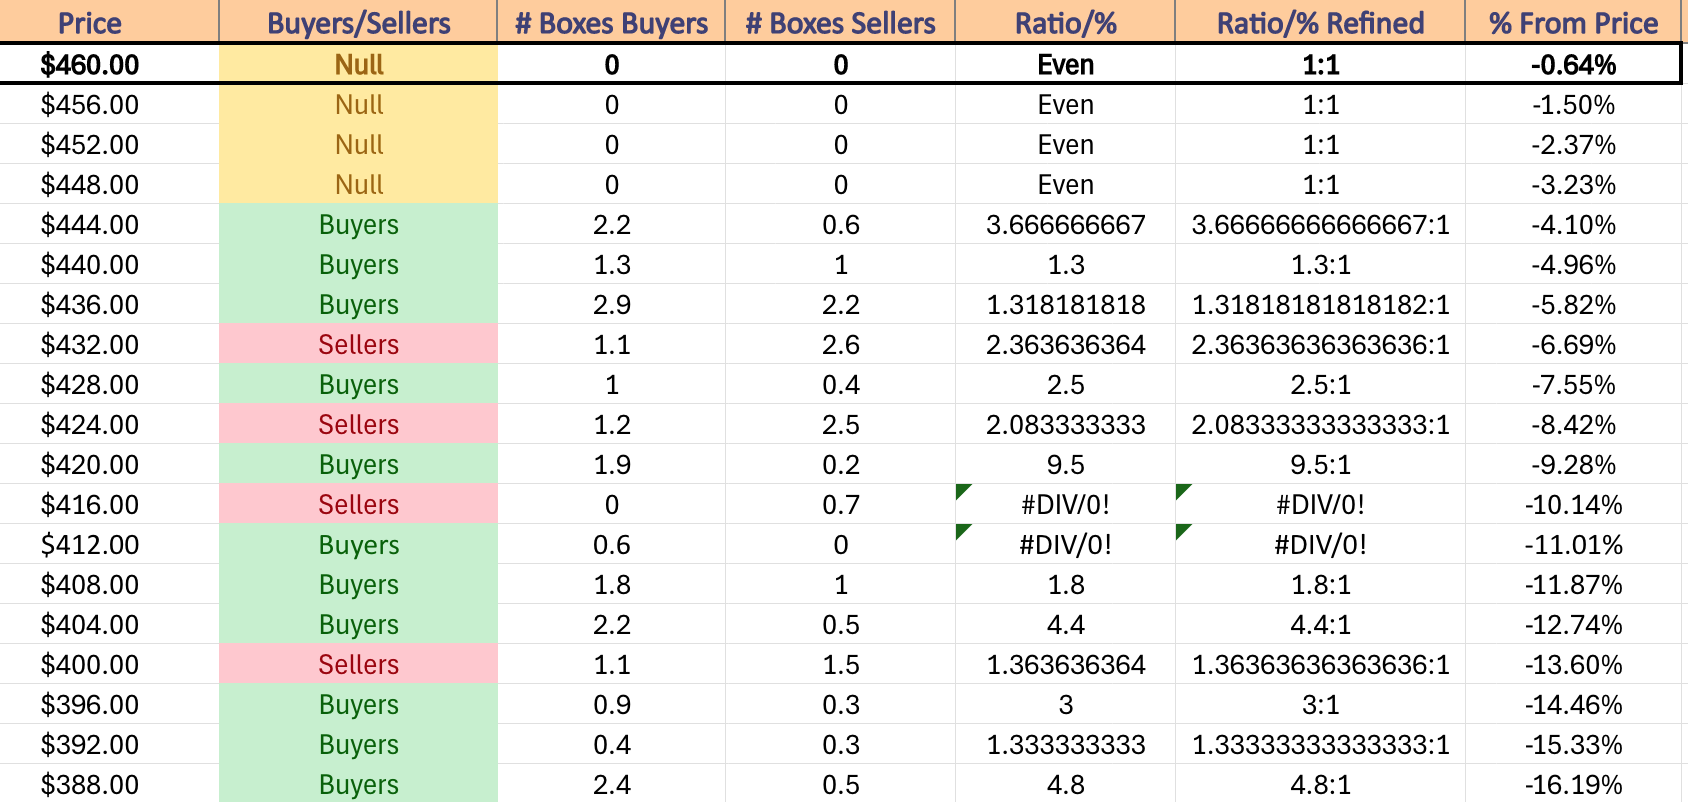
Task: Click the Sellers cell in $424.00 row
Action: 358,424
